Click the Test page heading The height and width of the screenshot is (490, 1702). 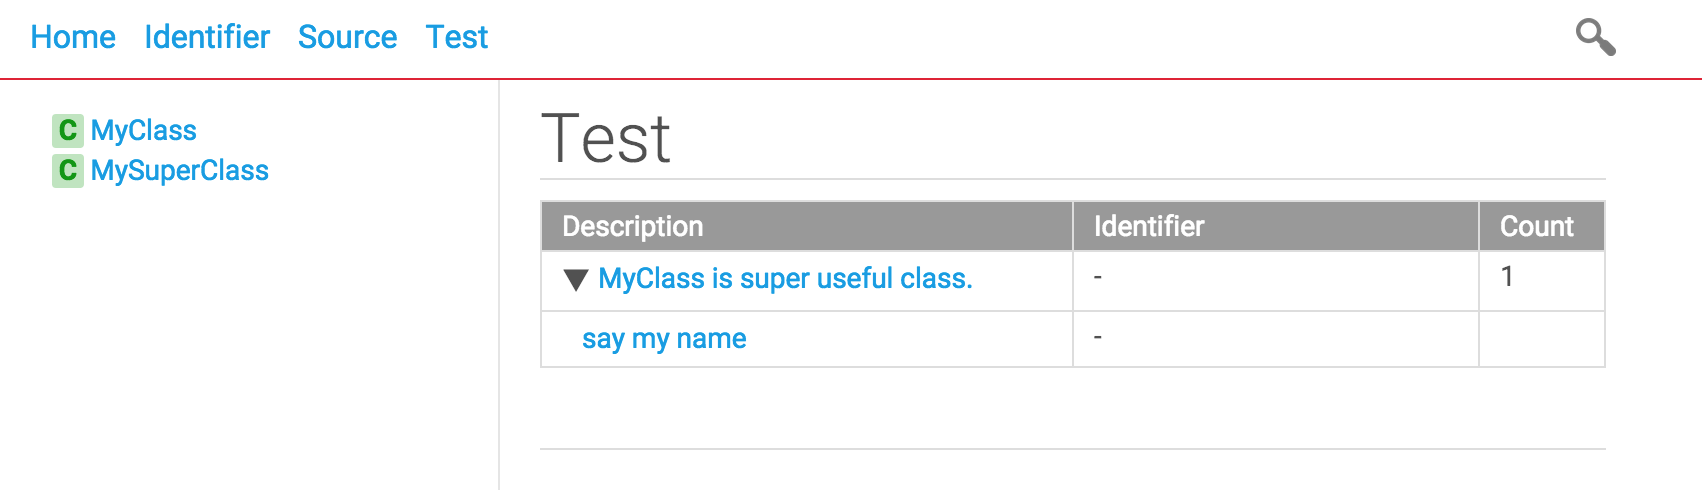(x=606, y=138)
